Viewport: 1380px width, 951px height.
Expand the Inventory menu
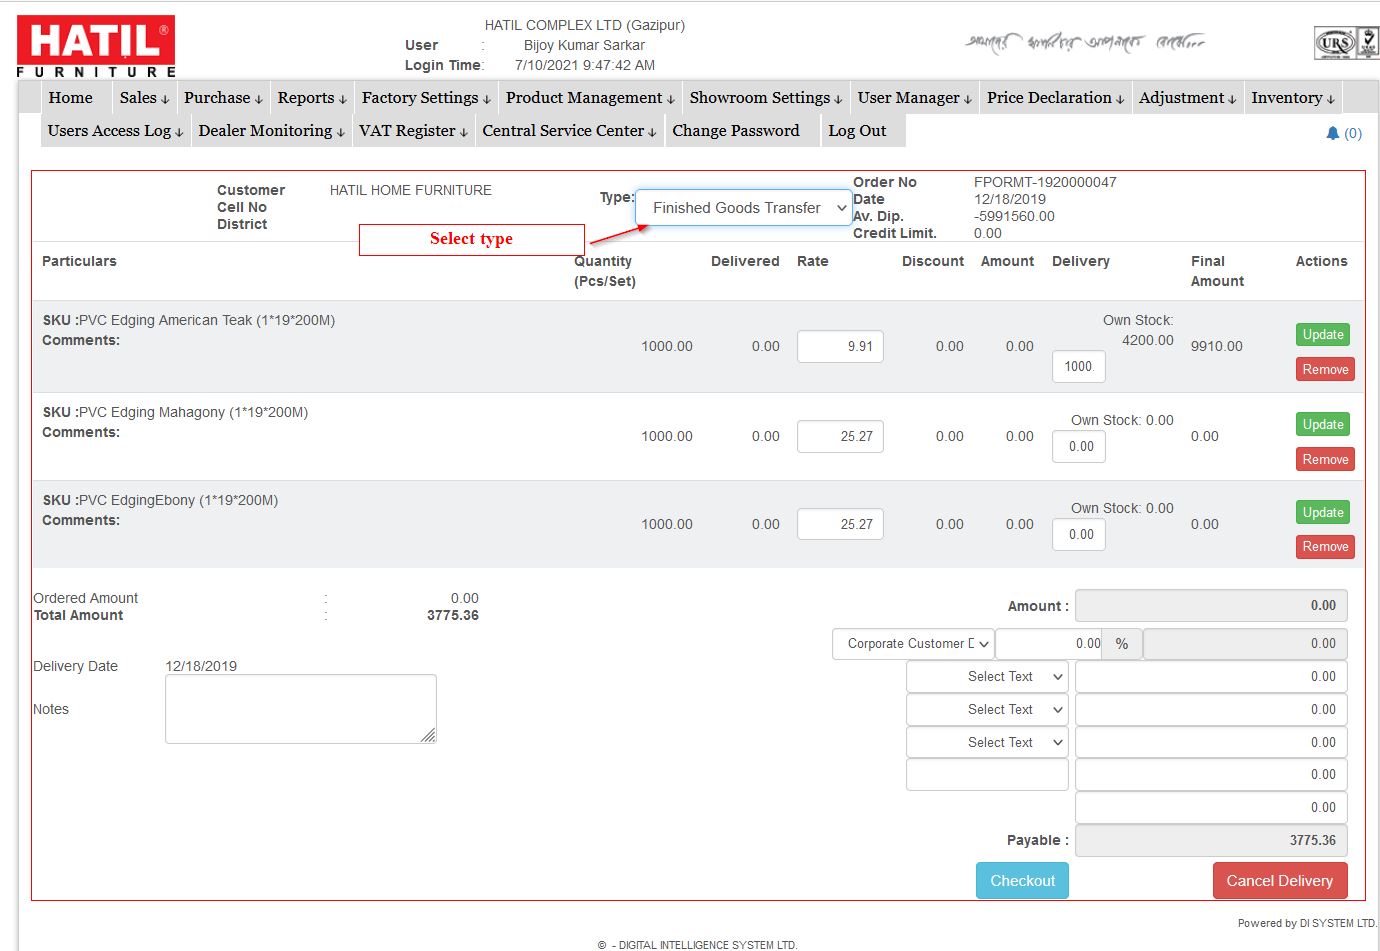[1293, 98]
